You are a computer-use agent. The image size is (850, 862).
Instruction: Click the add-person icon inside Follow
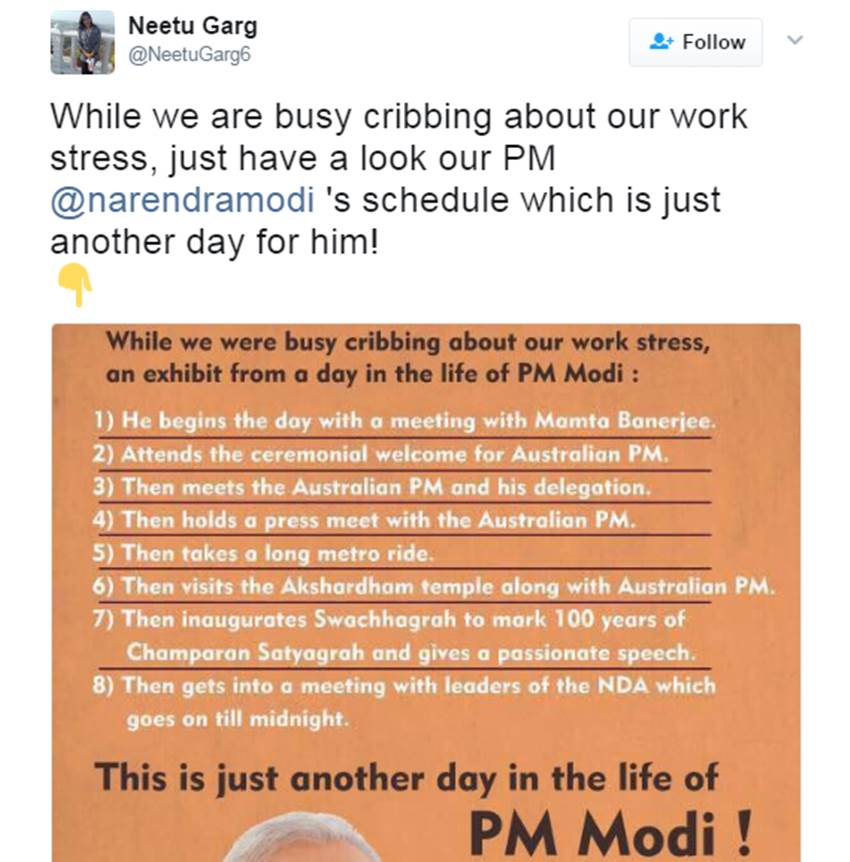[661, 42]
